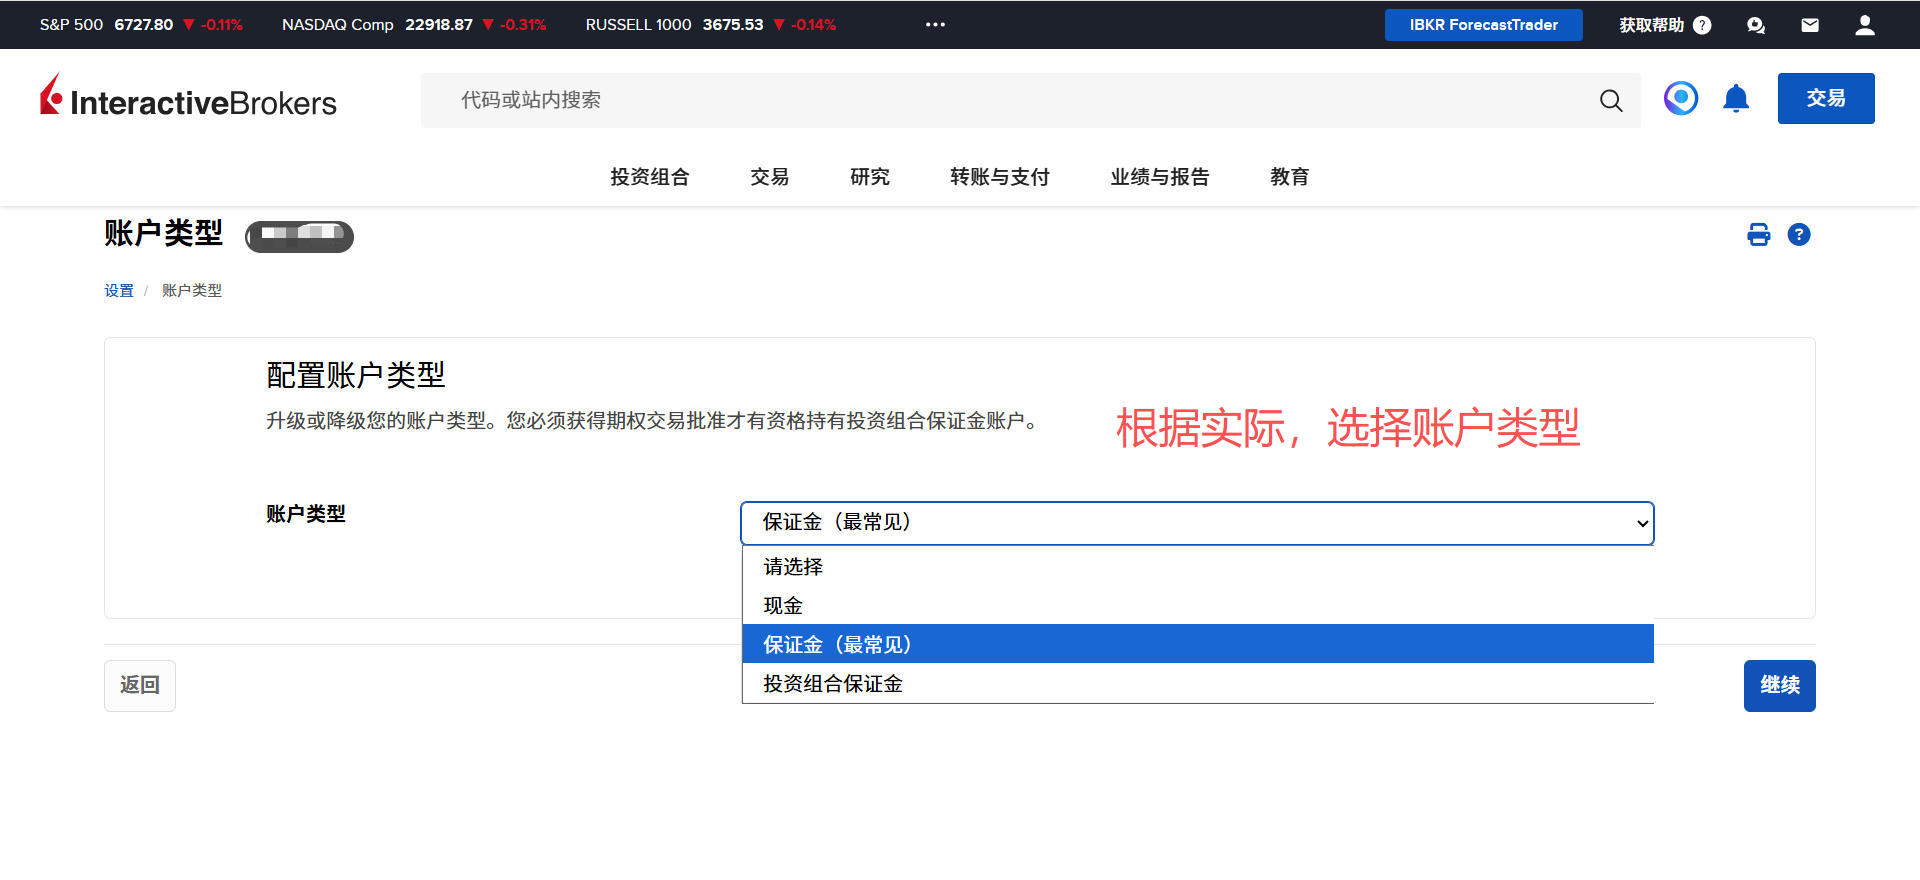Click the Interactive Brokers logo
1920x880 pixels.
tap(188, 99)
